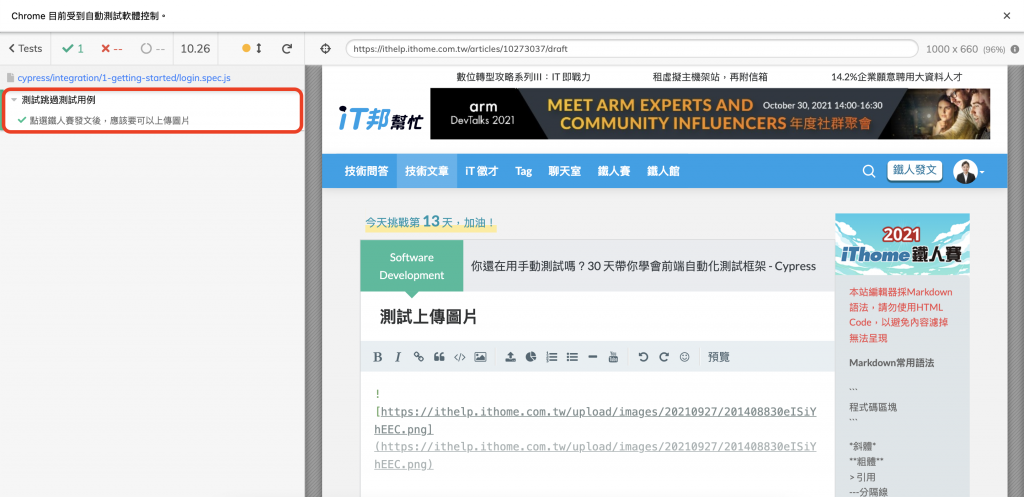Click the 1000 x 660 viewport size text
The height and width of the screenshot is (497, 1024).
click(x=952, y=49)
